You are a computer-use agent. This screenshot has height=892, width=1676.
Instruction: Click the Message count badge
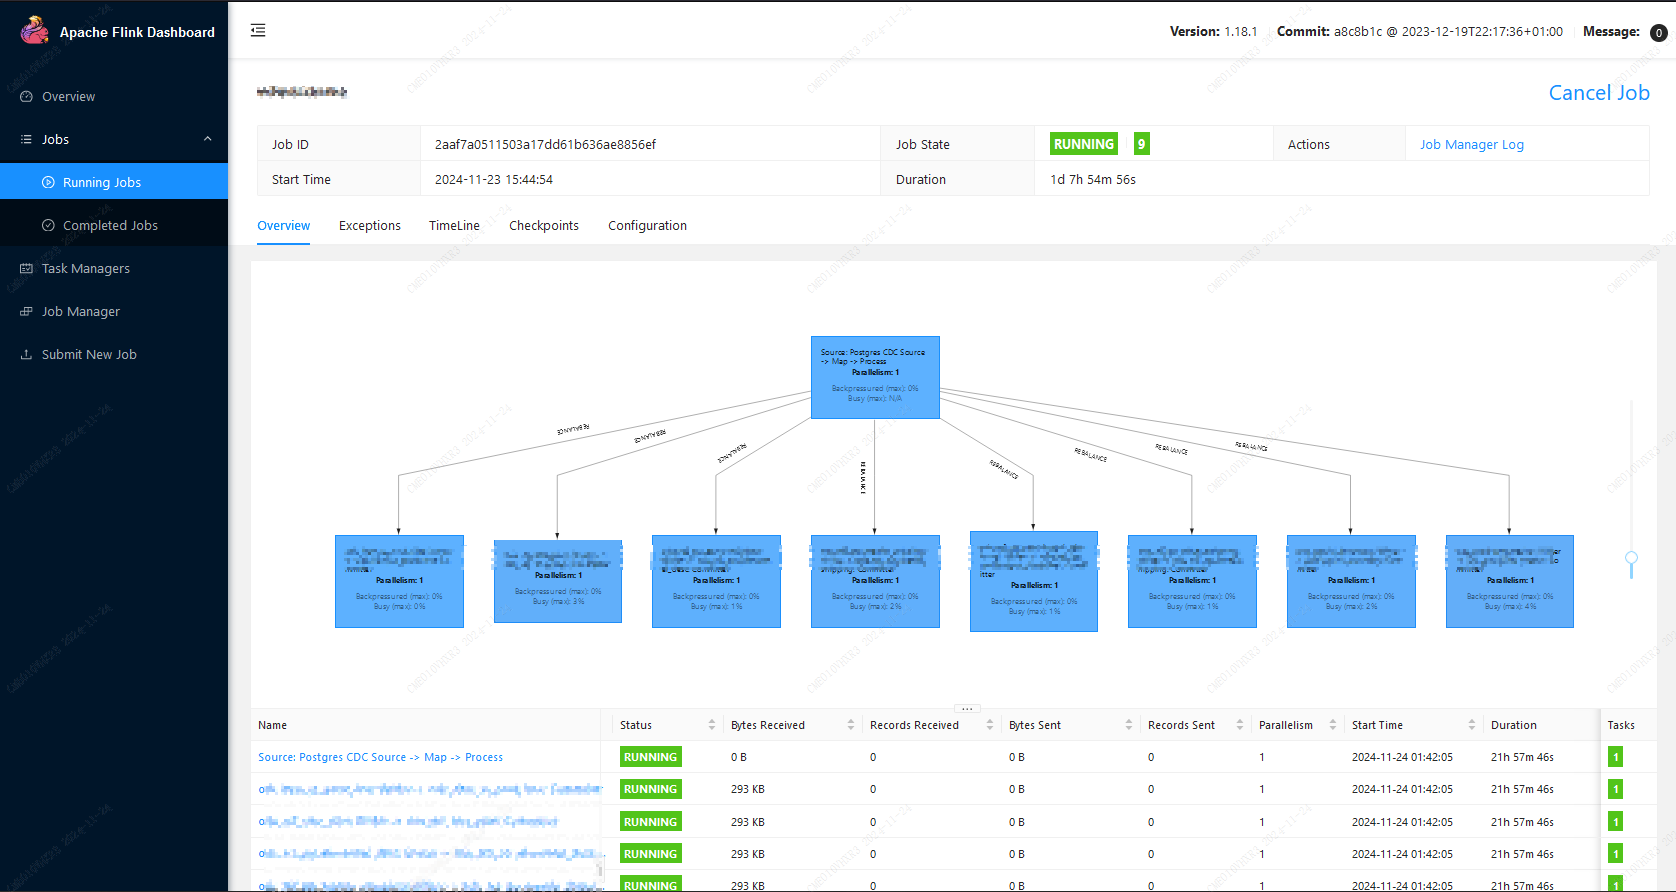pyautogui.click(x=1659, y=32)
